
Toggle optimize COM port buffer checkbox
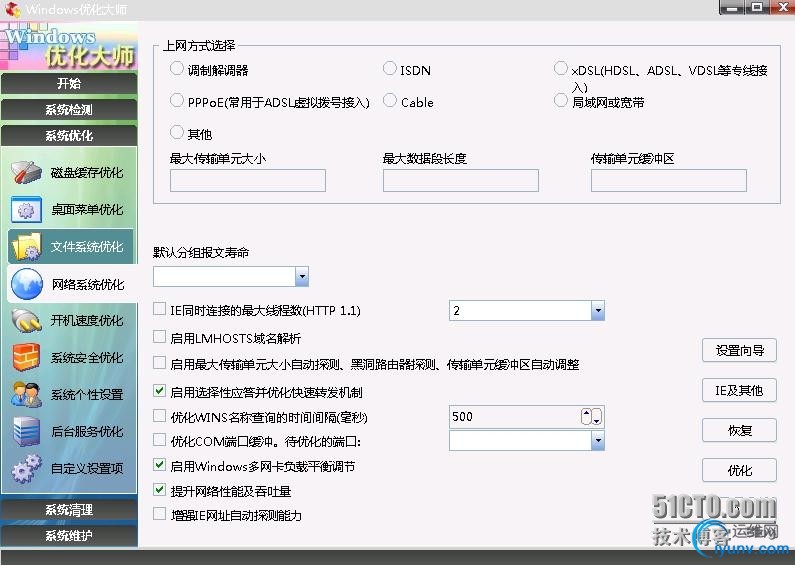[x=159, y=440]
